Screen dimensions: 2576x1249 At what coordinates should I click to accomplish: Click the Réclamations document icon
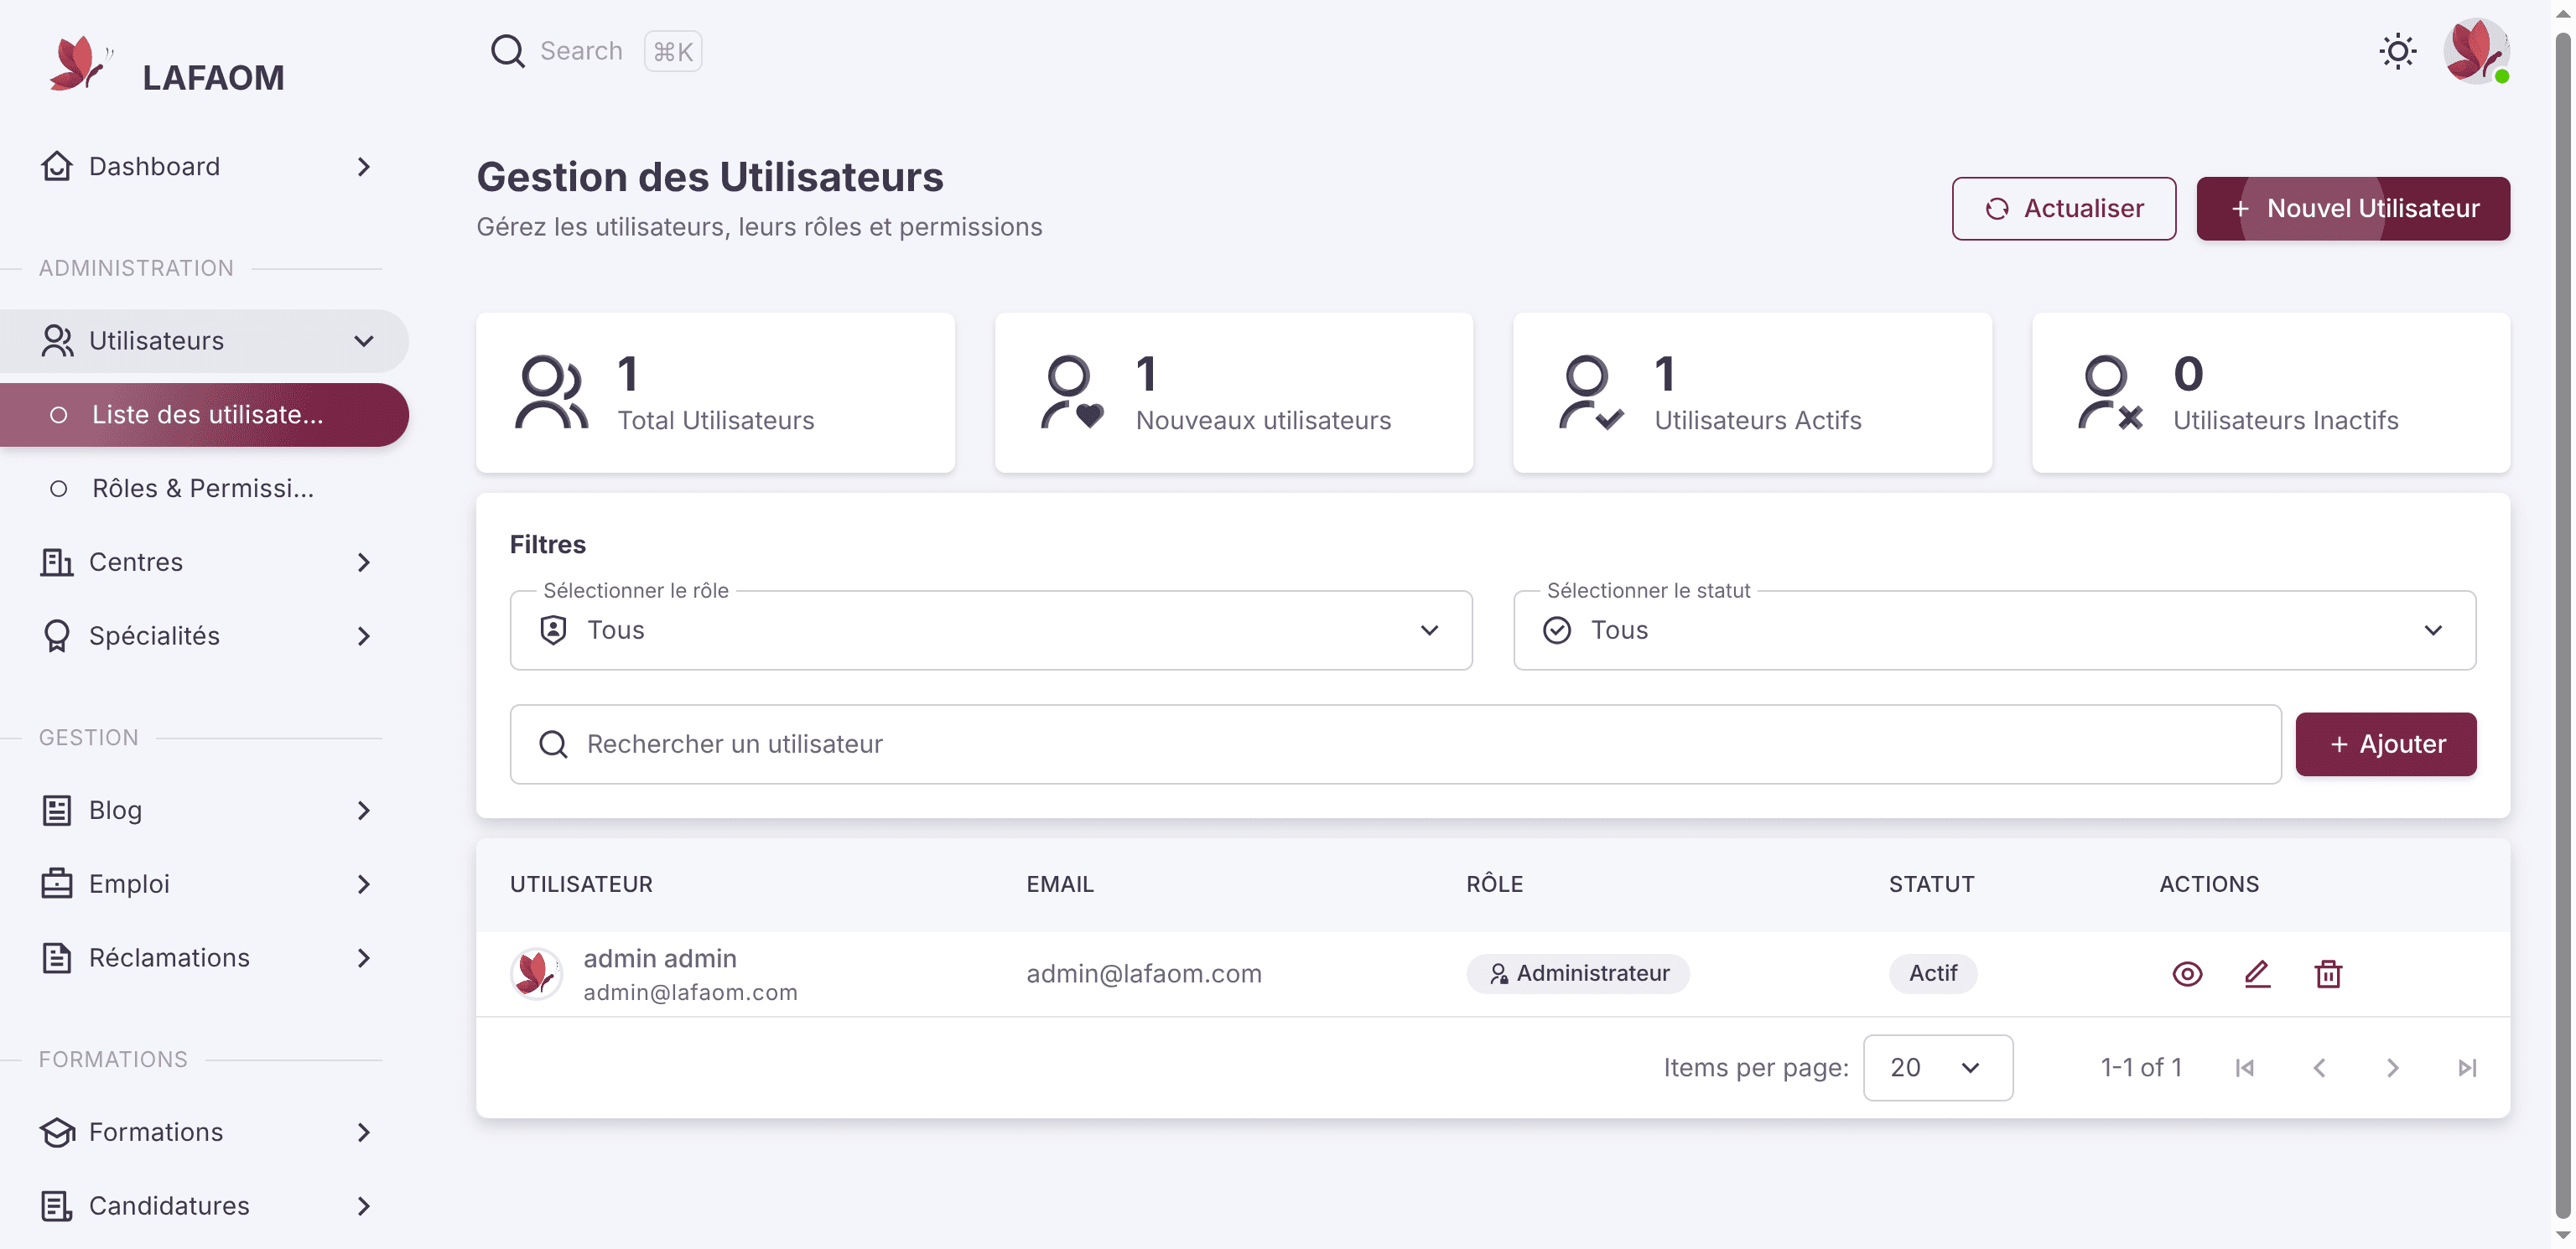[57, 958]
